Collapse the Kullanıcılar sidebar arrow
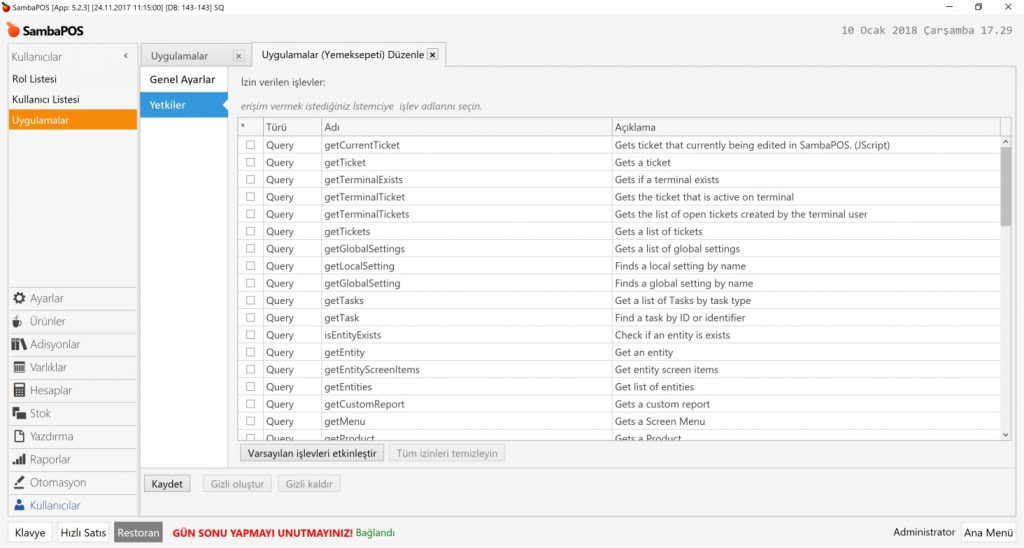Image resolution: width=1024 pixels, height=548 pixels. tap(125, 57)
